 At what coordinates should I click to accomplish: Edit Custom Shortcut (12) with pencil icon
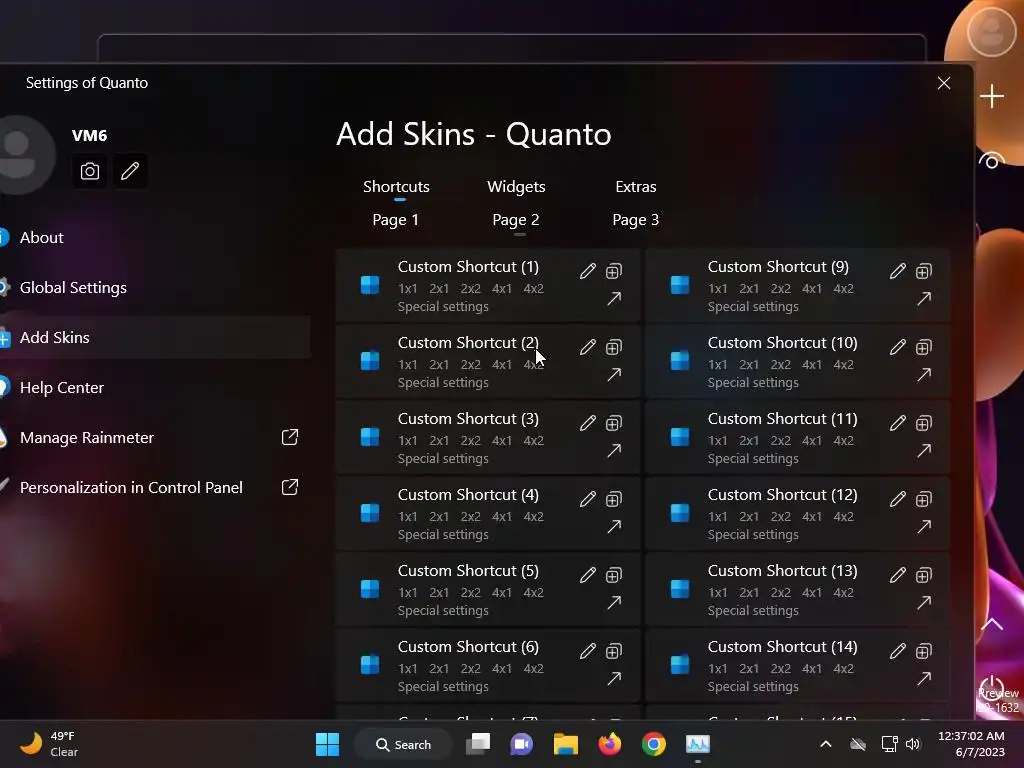(898, 499)
